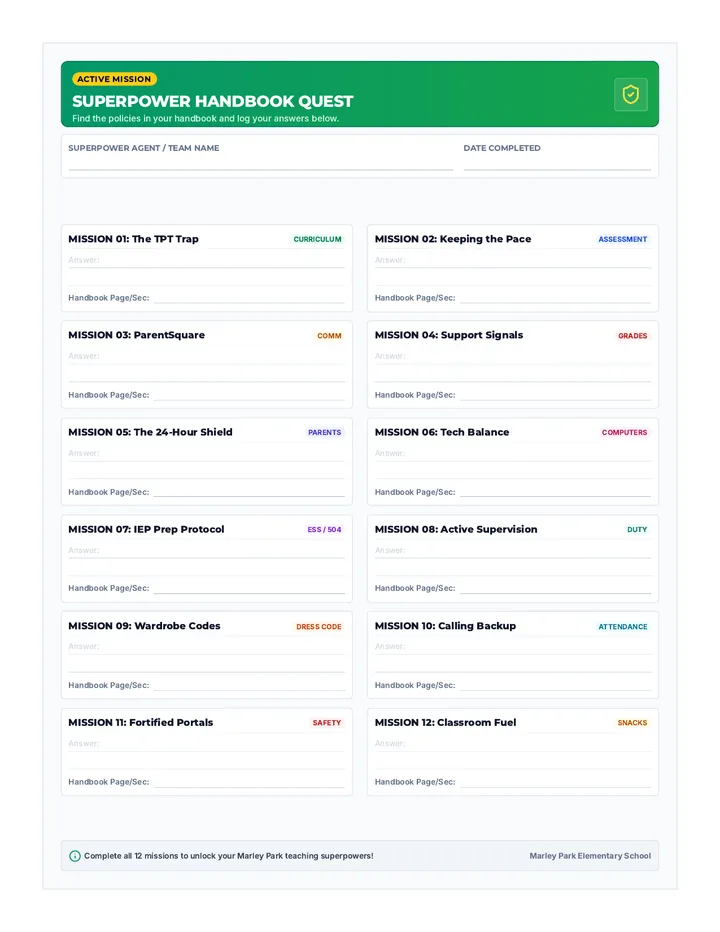Click Mission 03 ParentSquare Handbook Page/Sec field

point(249,395)
